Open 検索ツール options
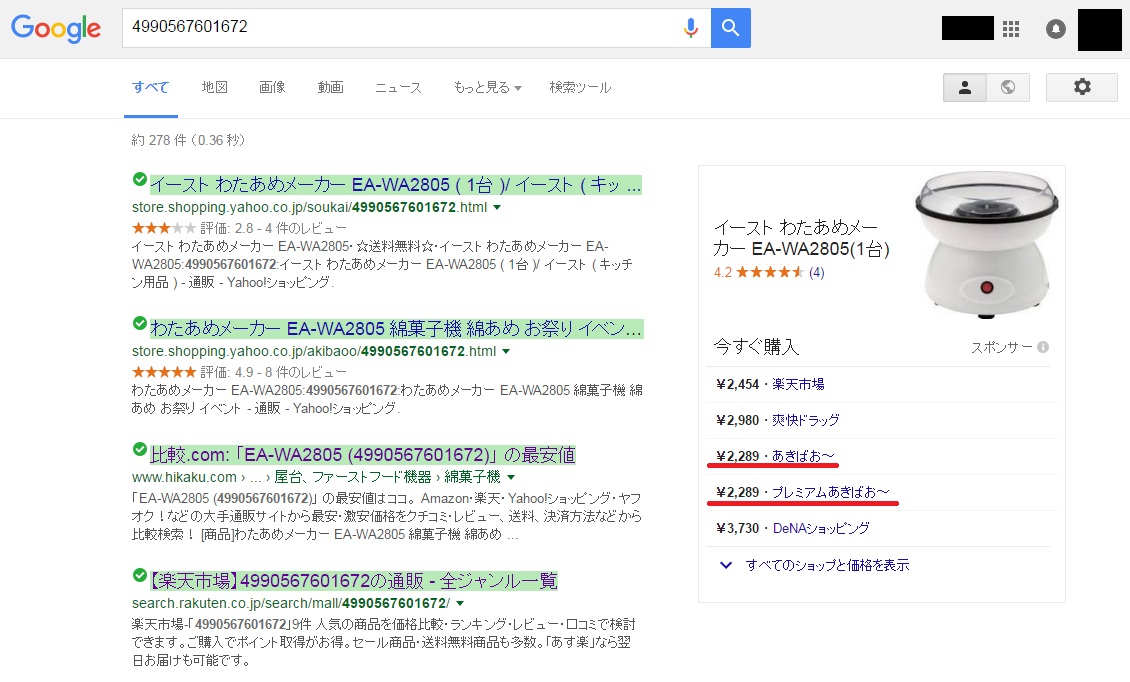1130x682 pixels. point(580,87)
